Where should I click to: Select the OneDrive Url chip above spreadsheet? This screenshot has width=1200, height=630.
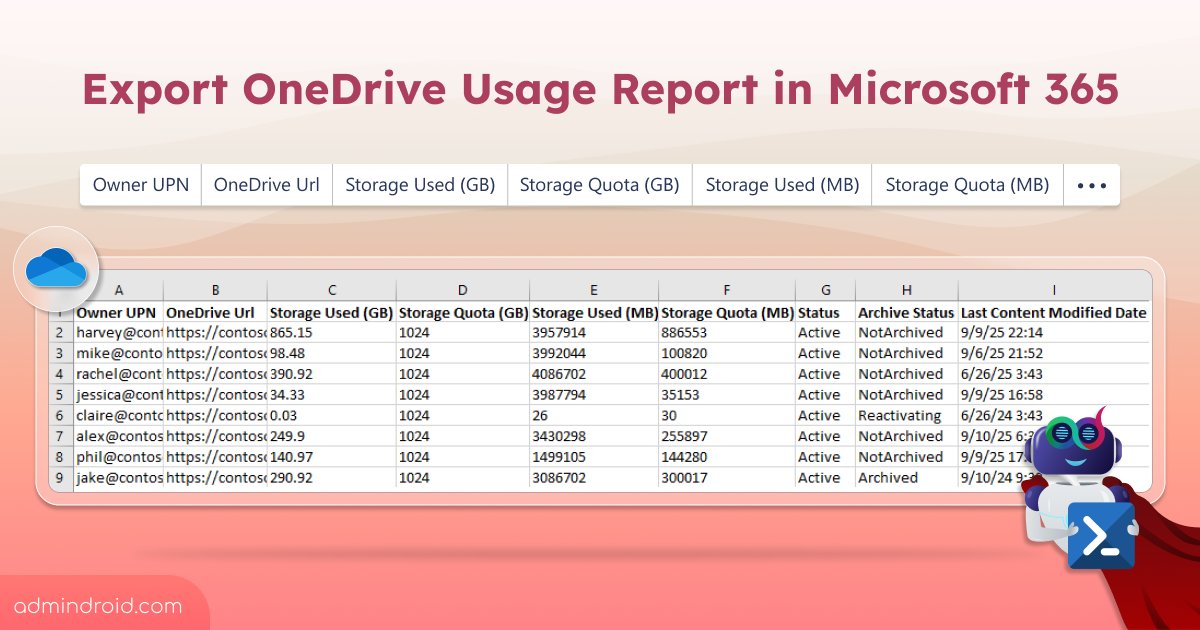267,185
